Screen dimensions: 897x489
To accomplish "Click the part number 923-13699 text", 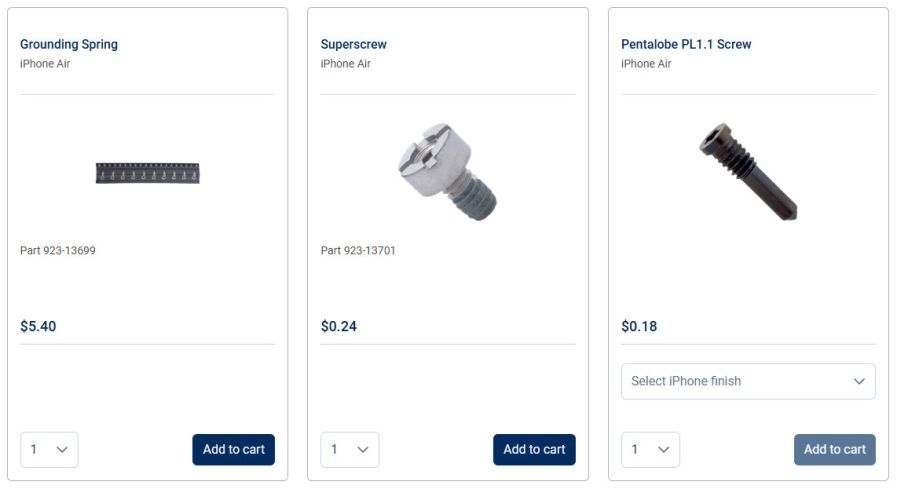I will [x=58, y=250].
